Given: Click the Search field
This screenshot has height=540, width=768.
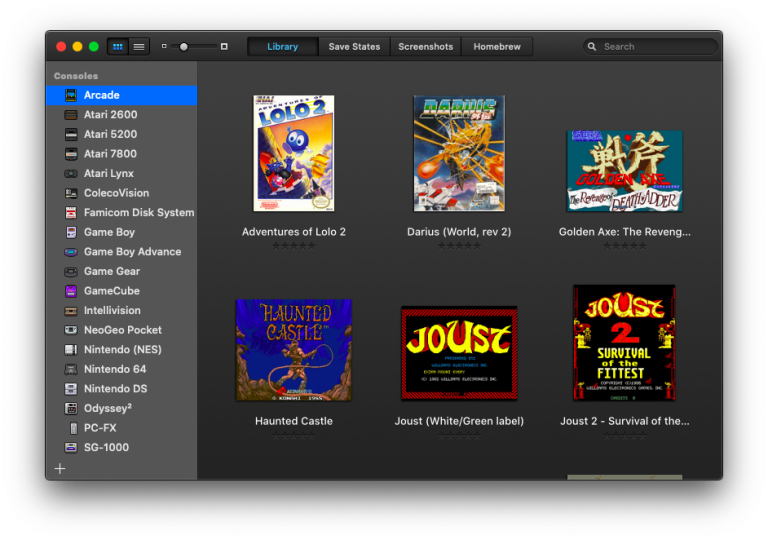Looking at the screenshot, I should 655,47.
